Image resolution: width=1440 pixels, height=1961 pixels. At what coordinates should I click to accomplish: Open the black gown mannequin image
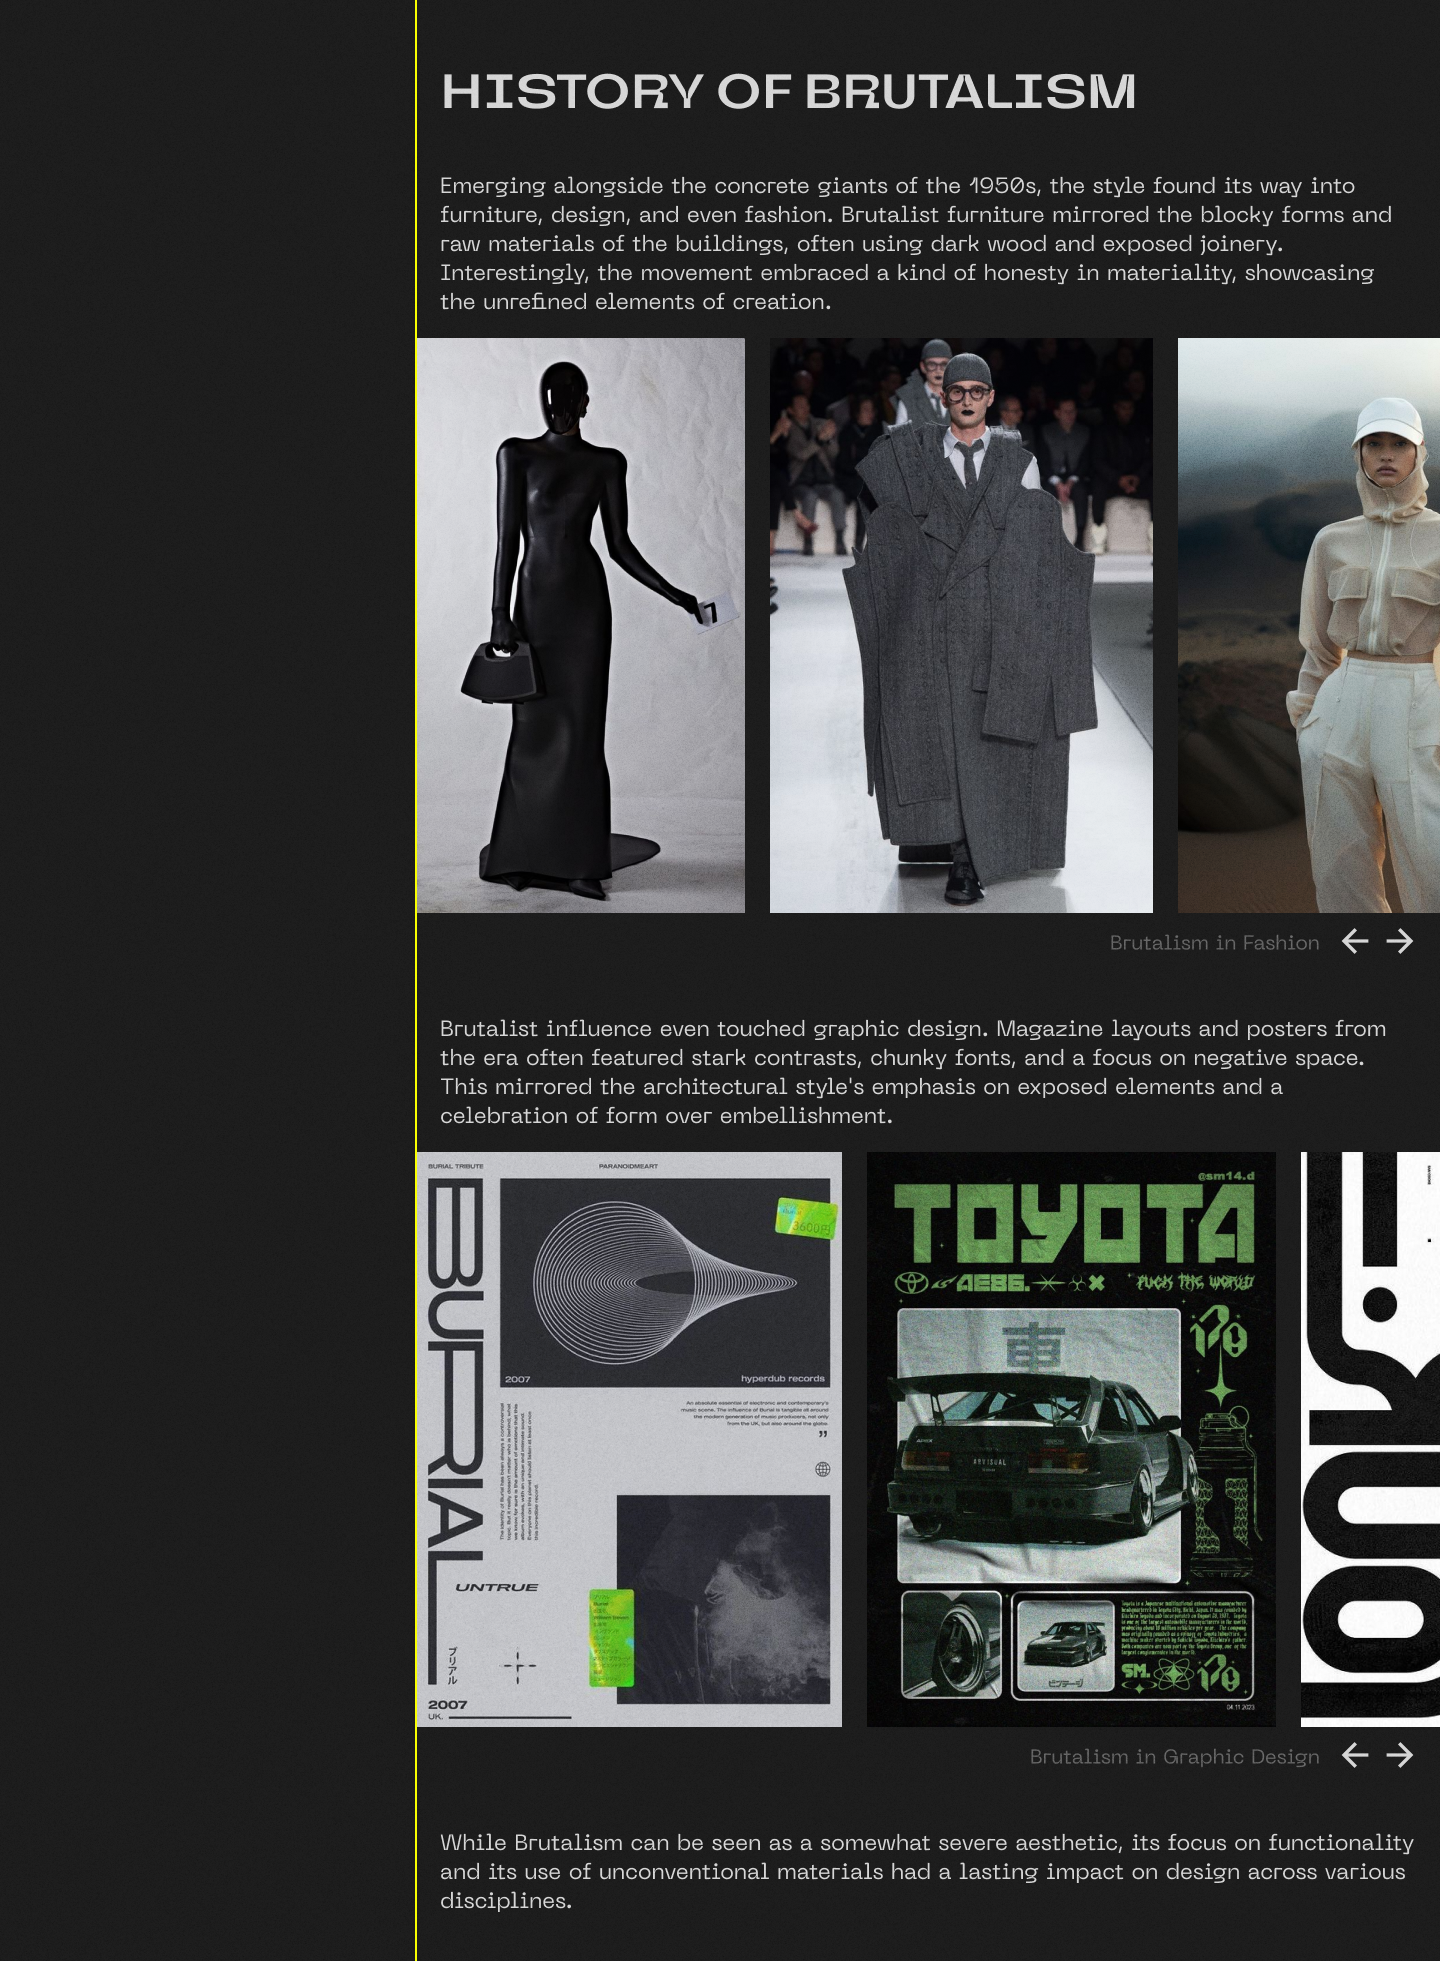tap(581, 625)
